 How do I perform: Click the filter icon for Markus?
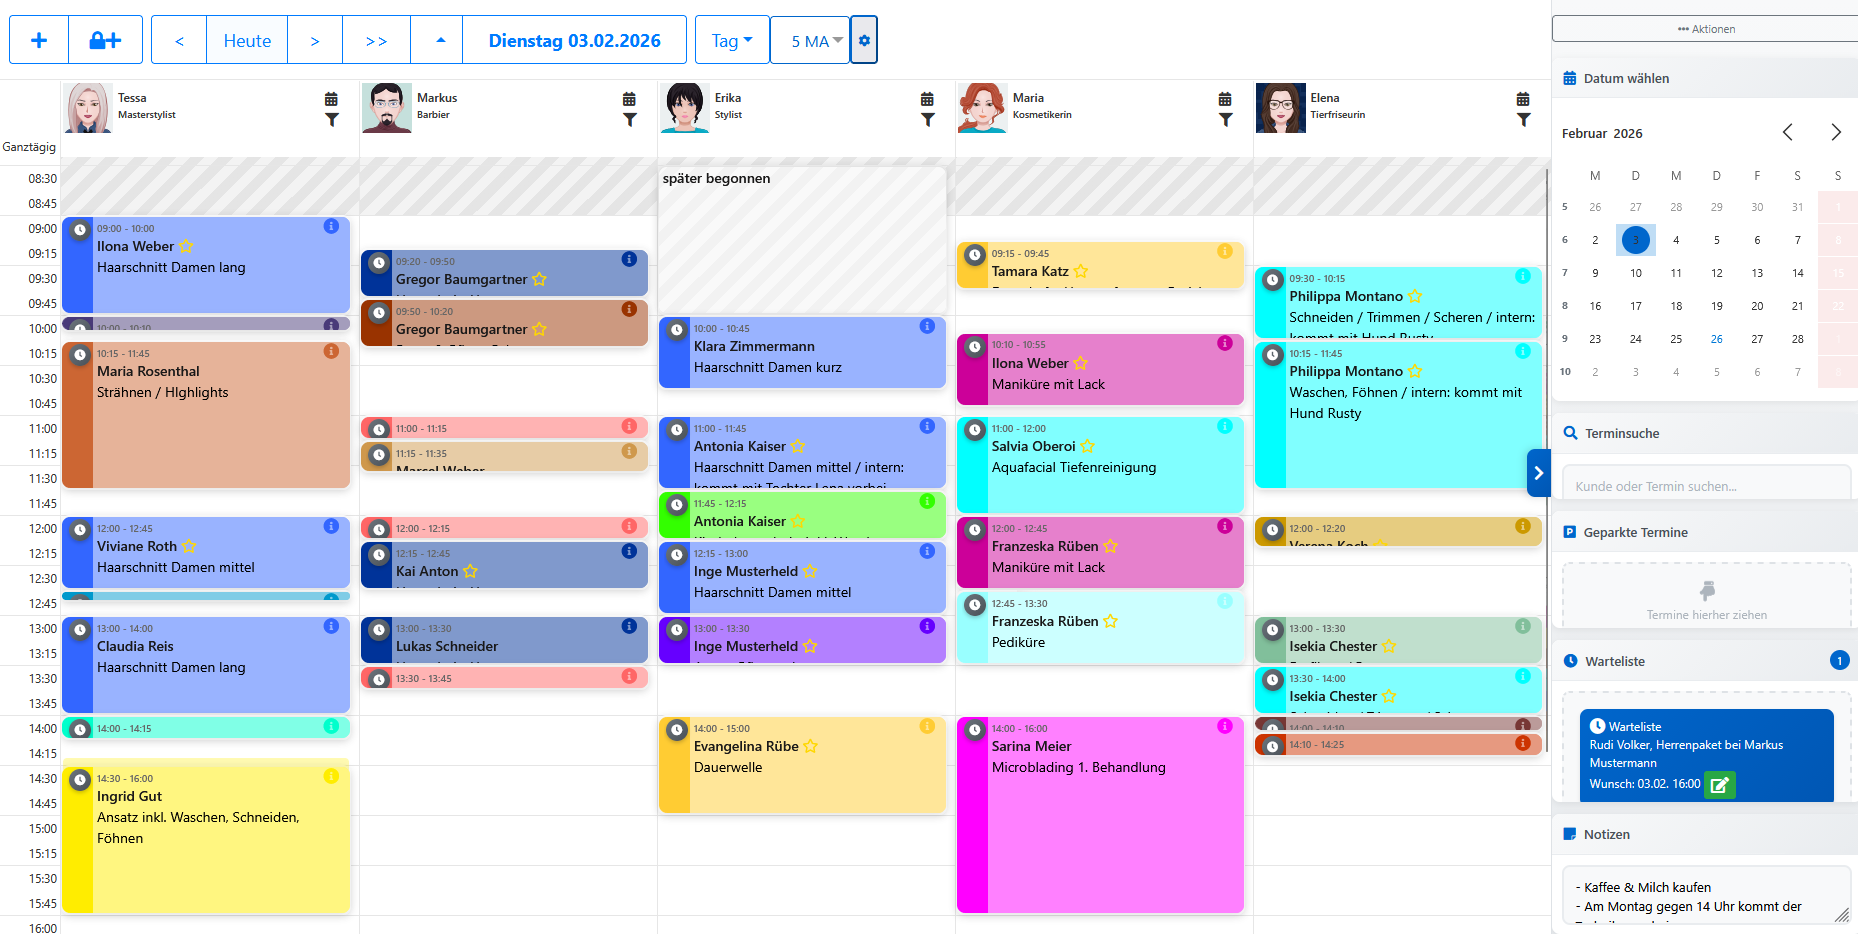click(x=629, y=120)
